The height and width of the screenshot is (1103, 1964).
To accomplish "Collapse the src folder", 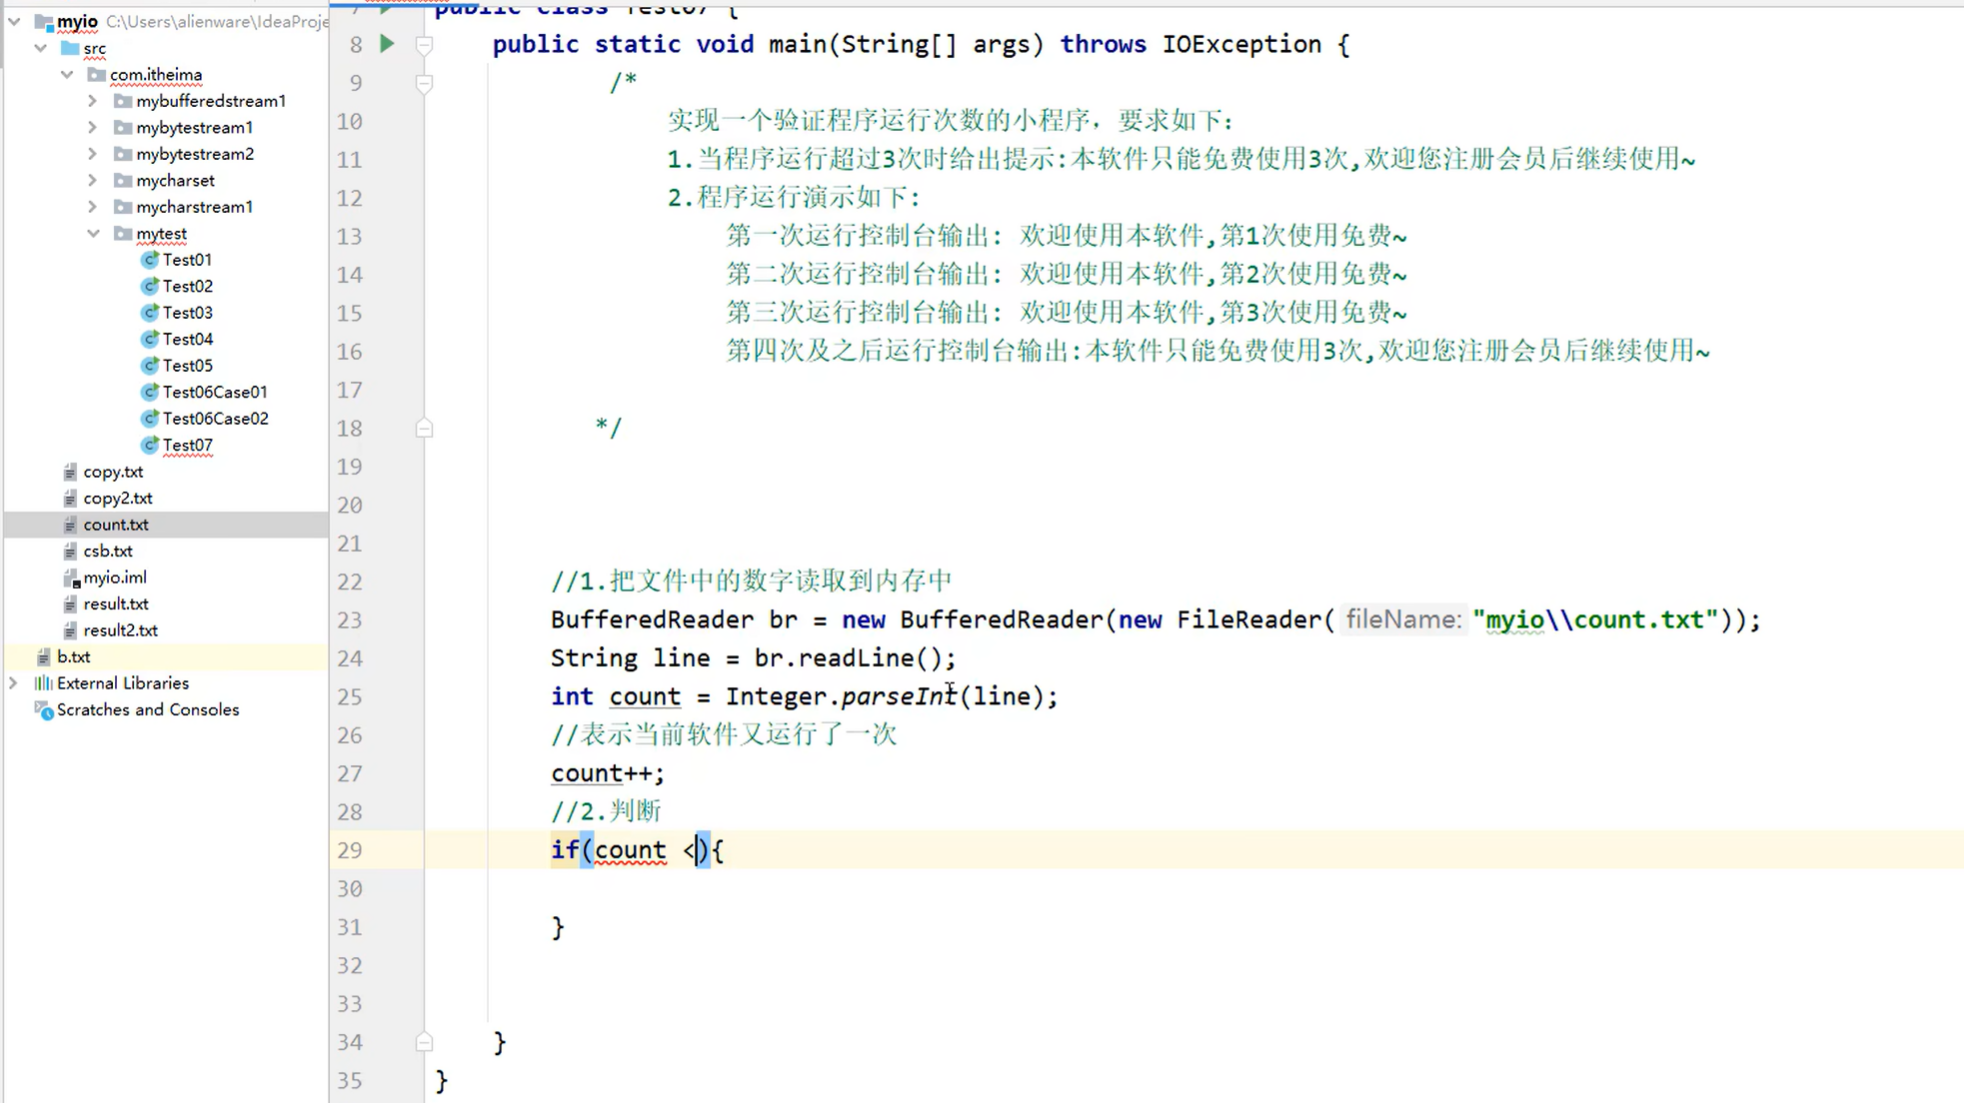I will pos(41,48).
